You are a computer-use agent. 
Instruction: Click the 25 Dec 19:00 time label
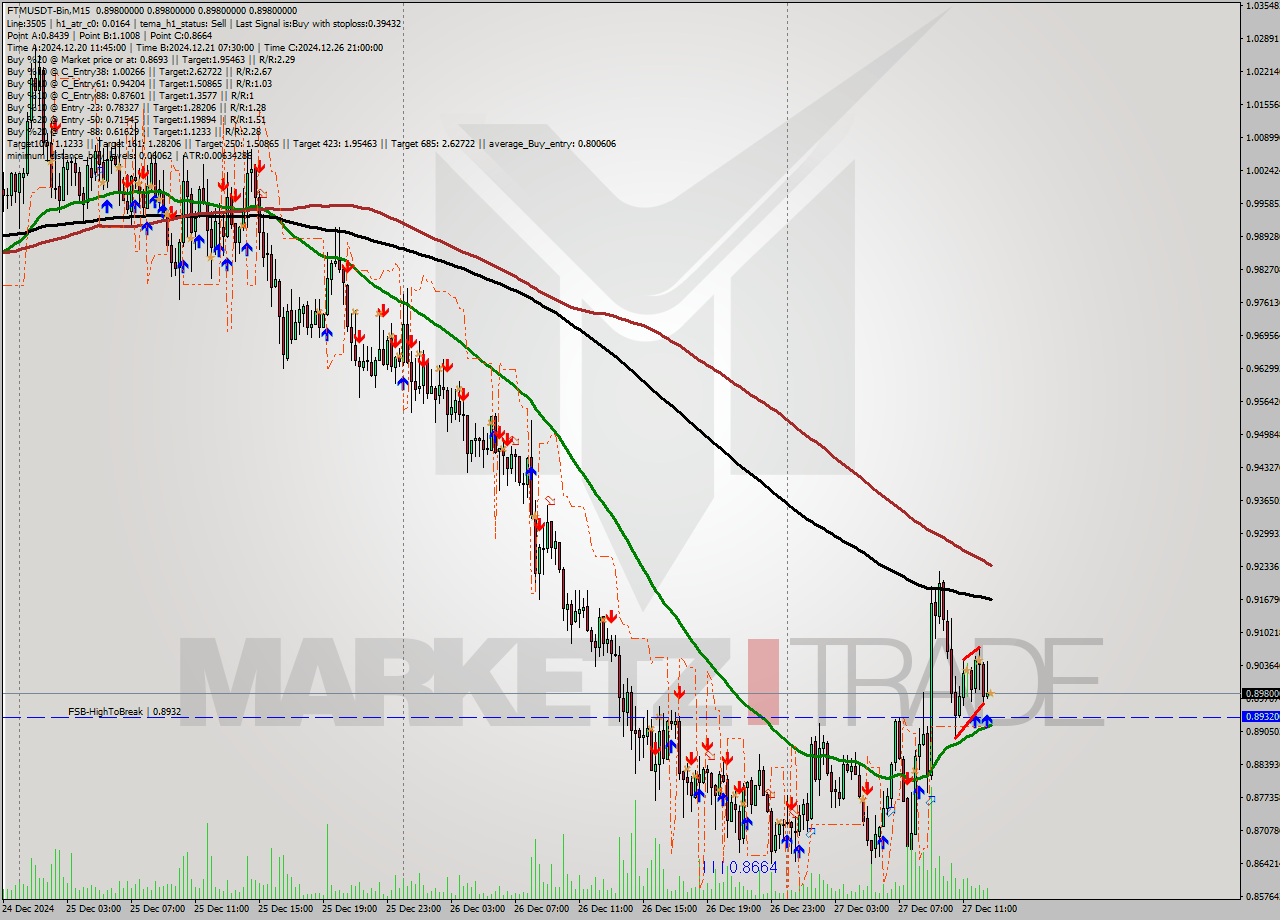(x=349, y=909)
